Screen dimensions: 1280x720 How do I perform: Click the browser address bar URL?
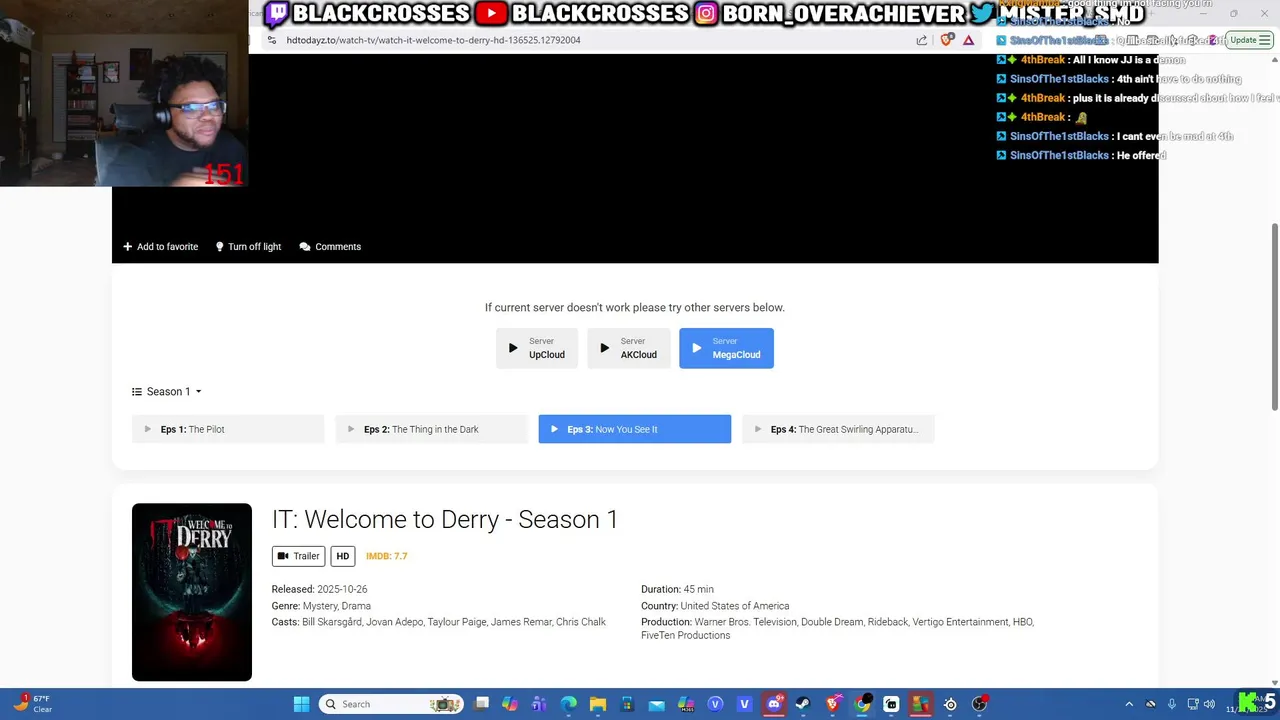[x=433, y=40]
